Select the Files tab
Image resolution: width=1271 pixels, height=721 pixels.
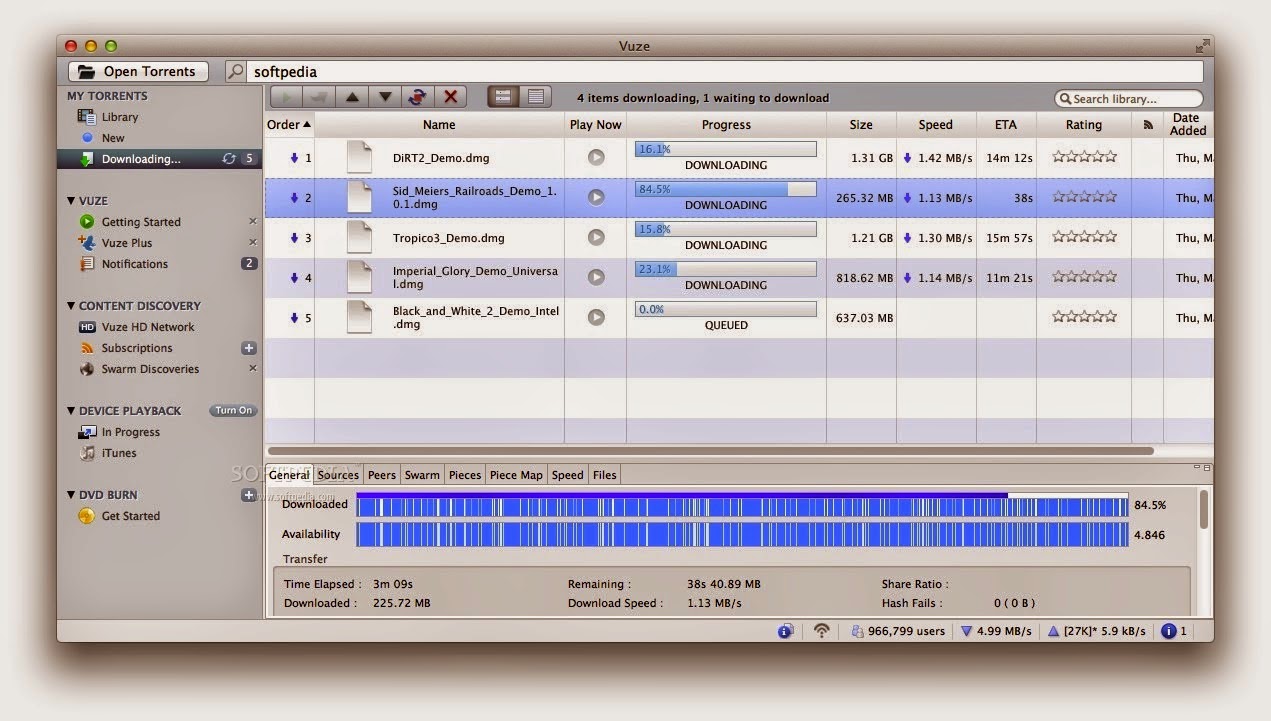pos(604,475)
